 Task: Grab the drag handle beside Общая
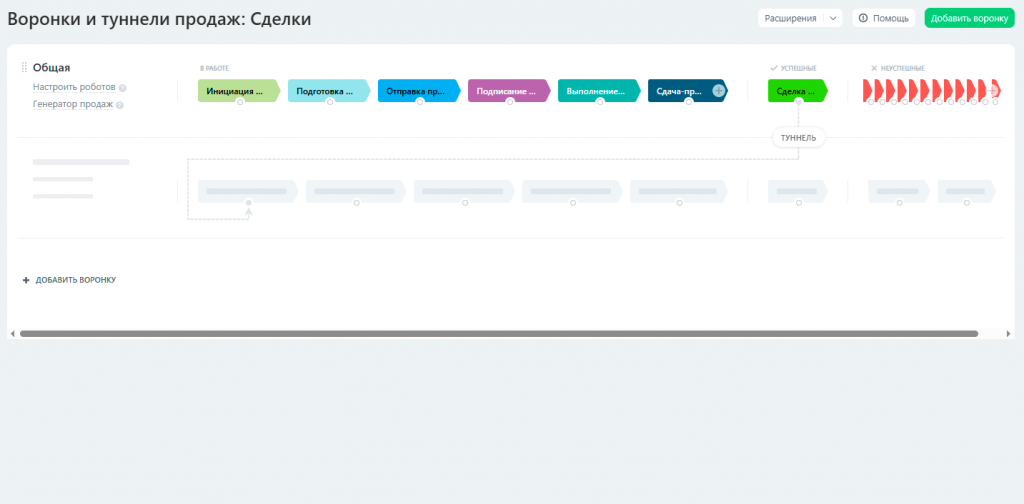tap(24, 67)
